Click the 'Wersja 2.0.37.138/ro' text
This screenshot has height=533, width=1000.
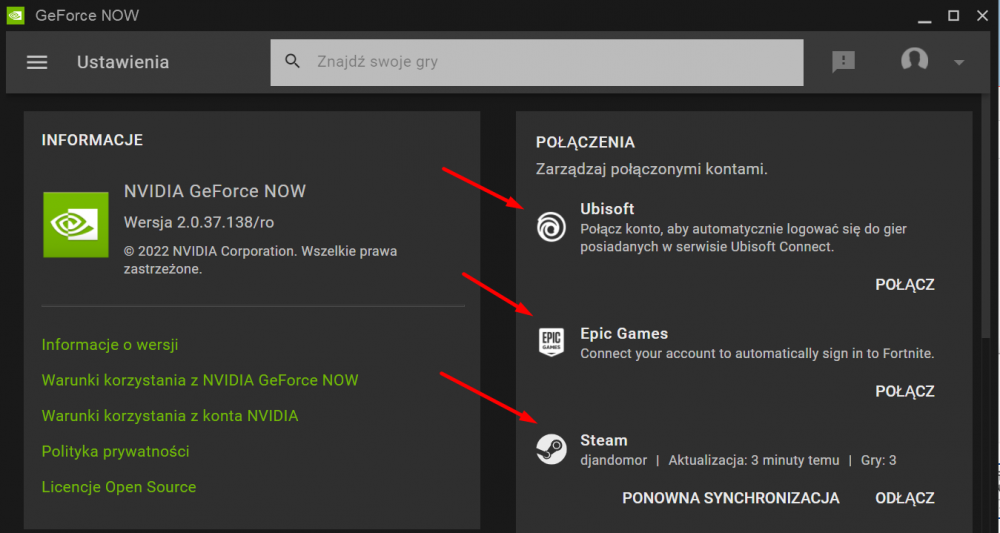[x=199, y=222]
